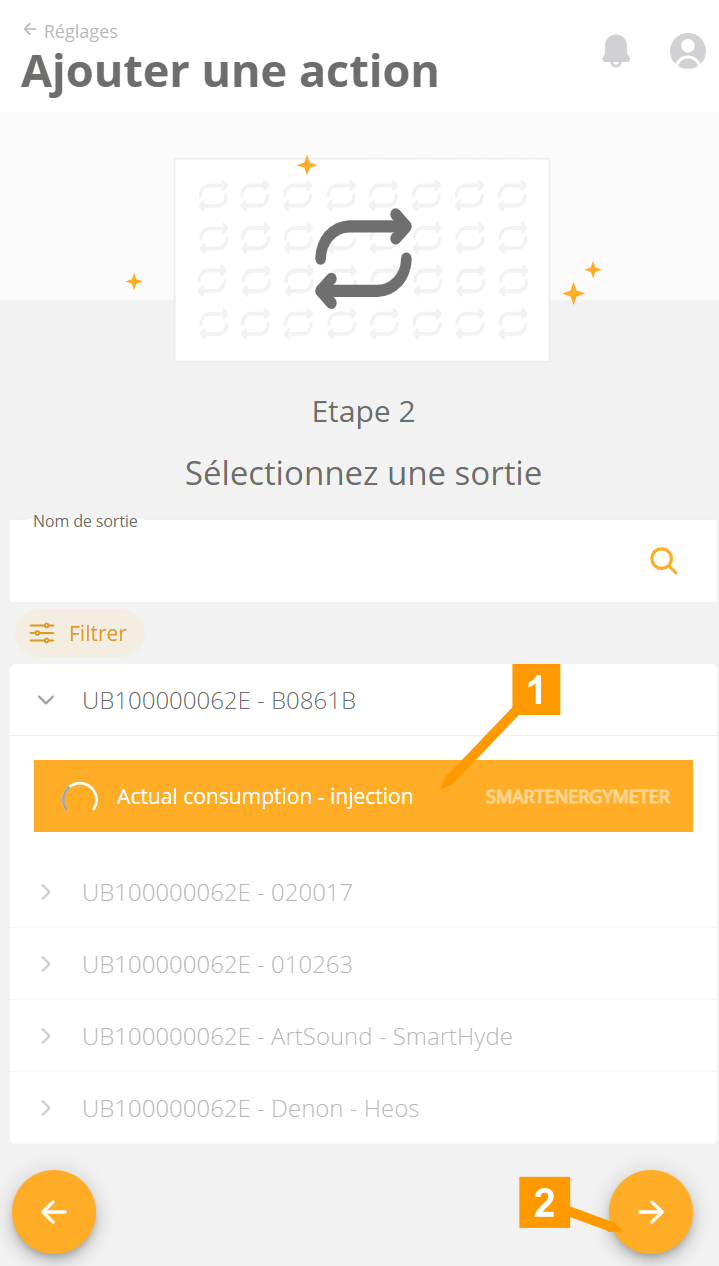719x1266 pixels.
Task: Click the UB100000062E - Denon - Heos row
Action: point(250,1108)
